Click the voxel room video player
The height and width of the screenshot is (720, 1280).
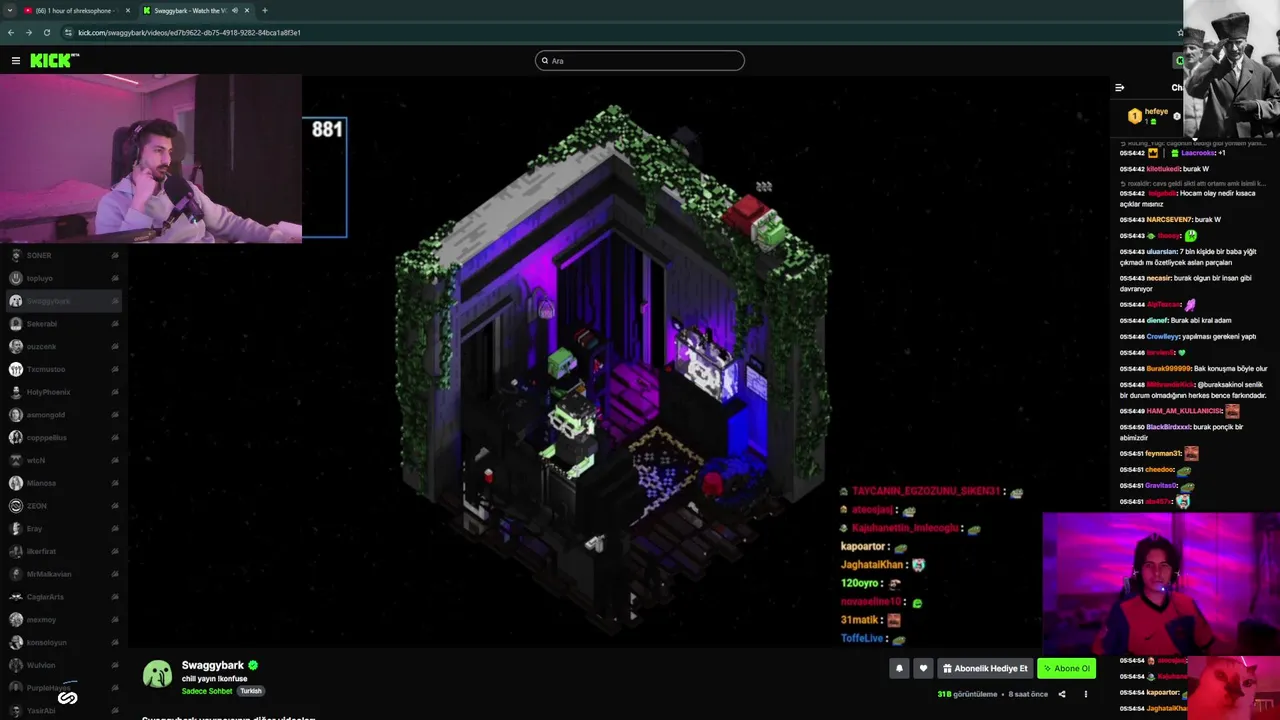[x=620, y=362]
